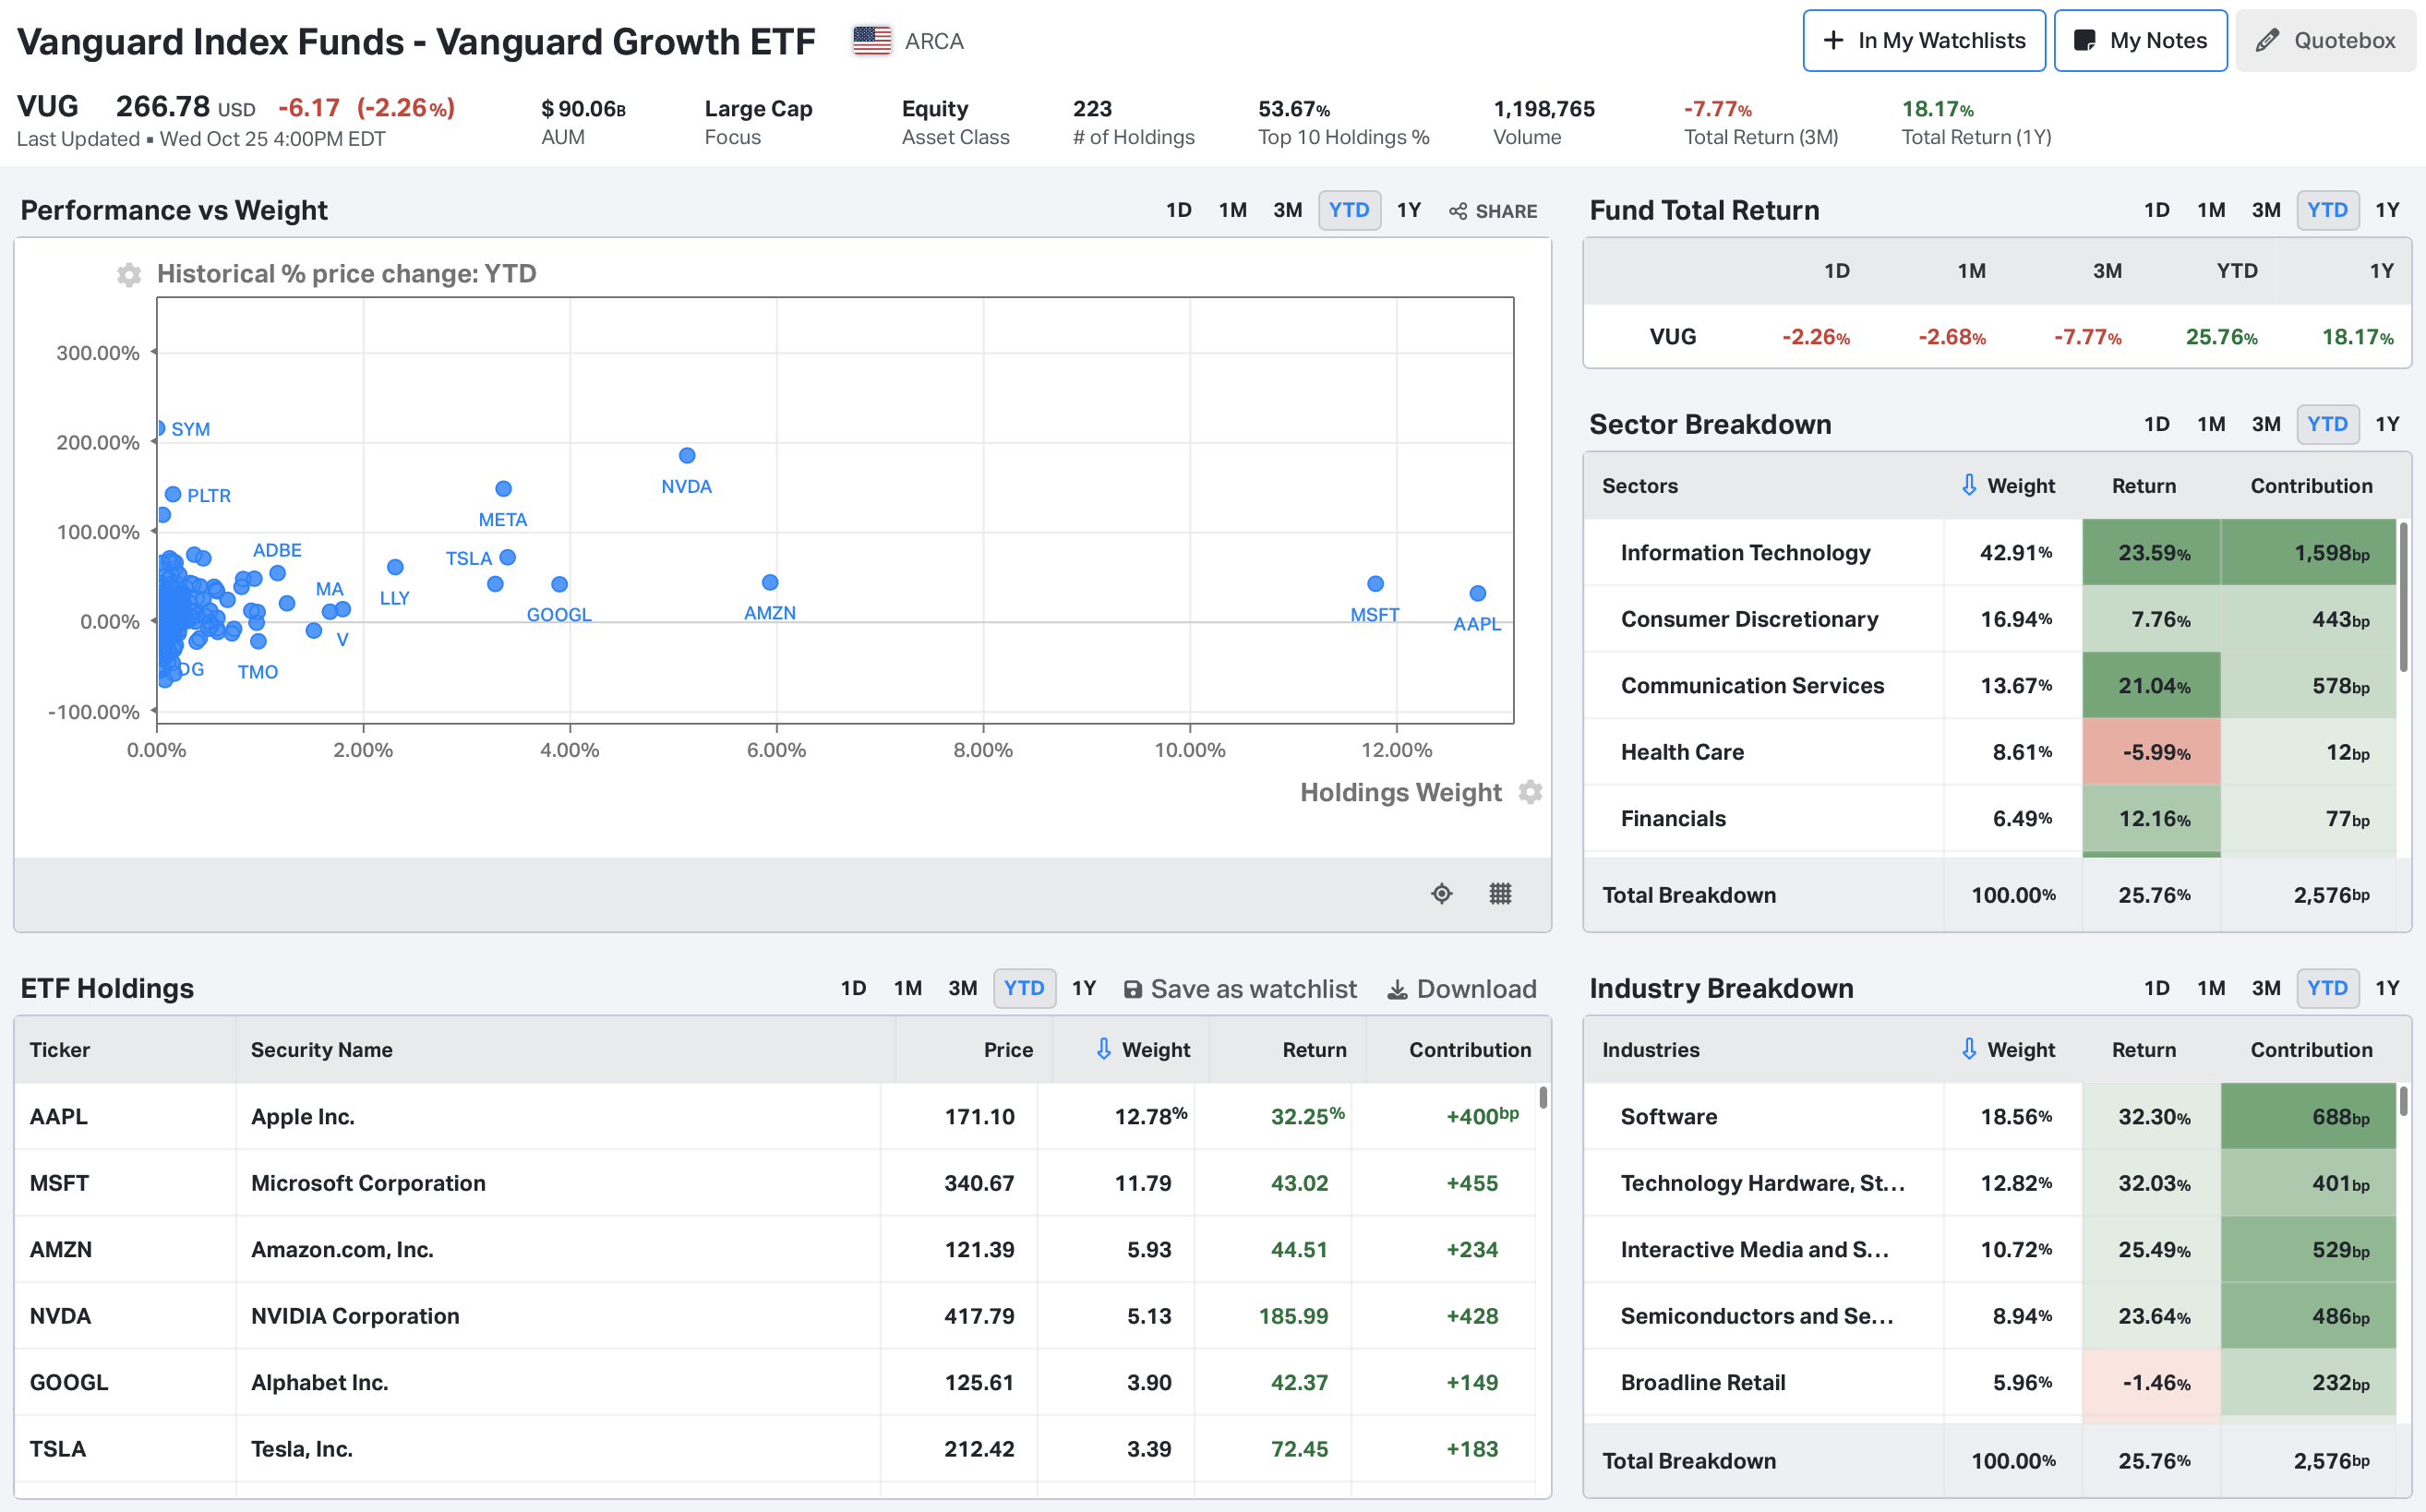
Task: Click the AMZN dot on the scatter chart
Action: click(769, 582)
